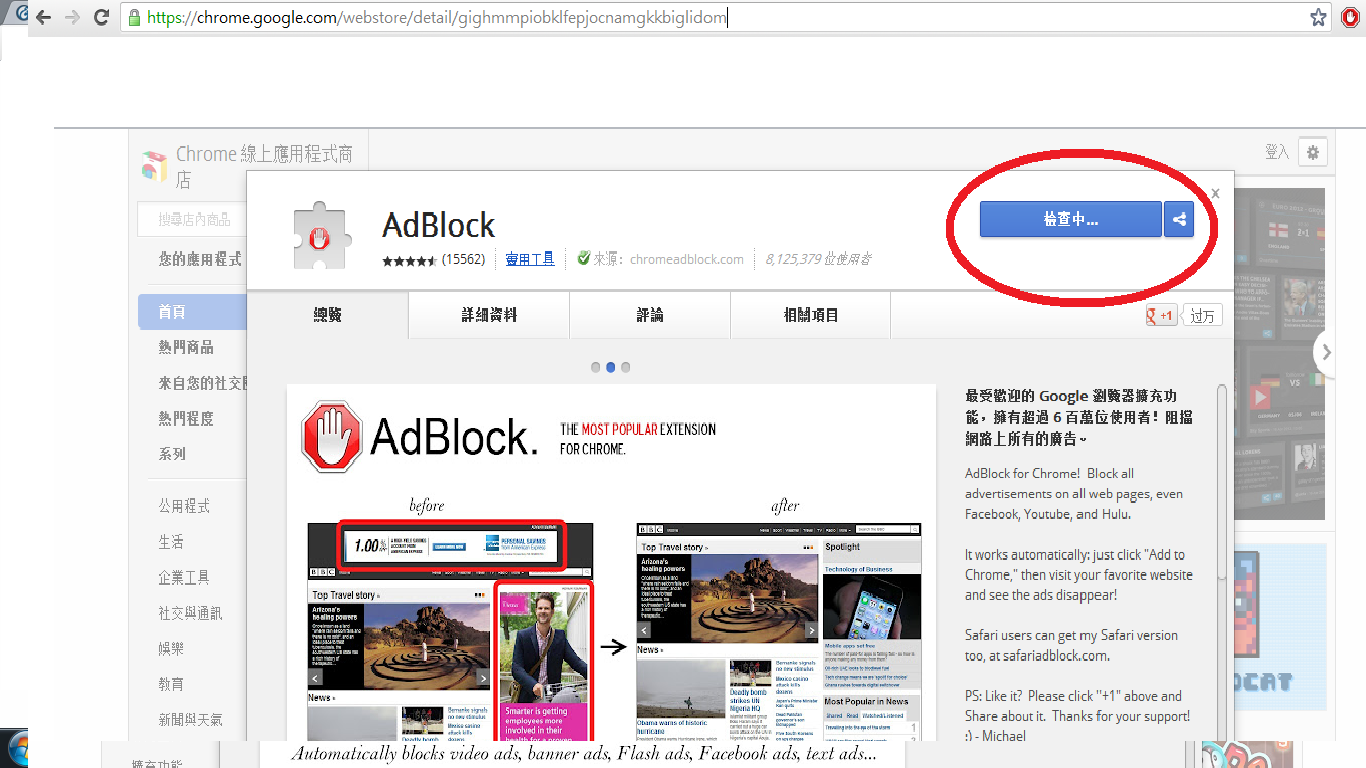The height and width of the screenshot is (768, 1366).
Task: Click the browser forward arrow
Action: coord(72,17)
